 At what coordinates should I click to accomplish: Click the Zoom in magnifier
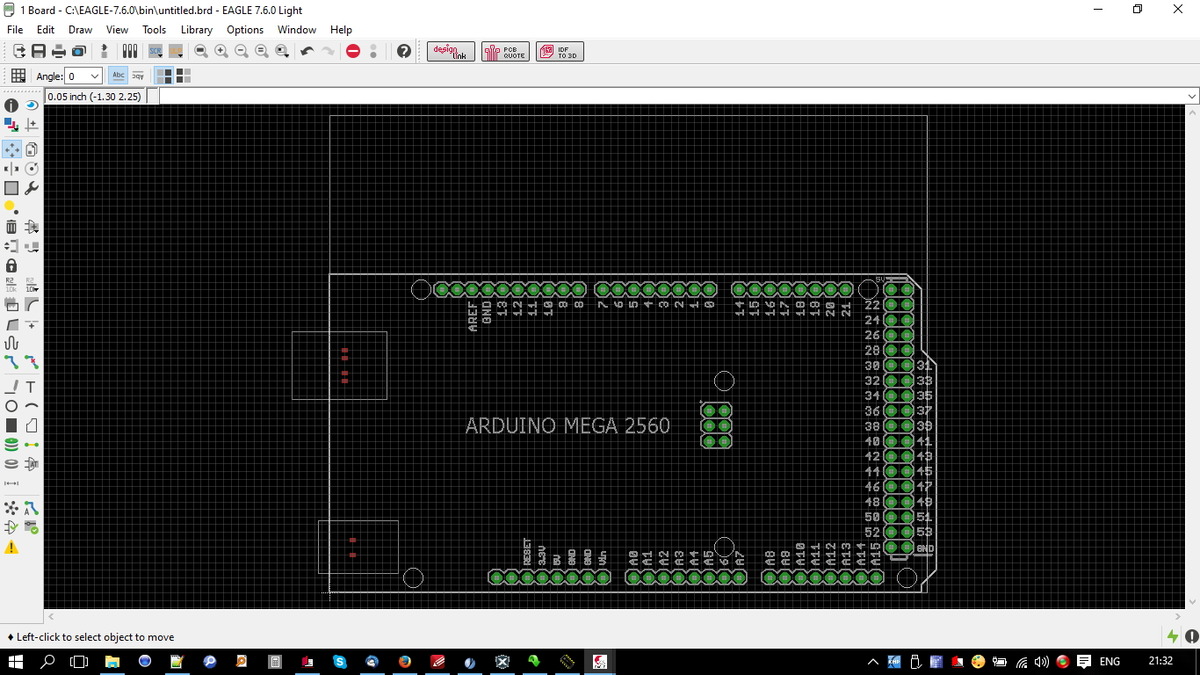point(220,51)
